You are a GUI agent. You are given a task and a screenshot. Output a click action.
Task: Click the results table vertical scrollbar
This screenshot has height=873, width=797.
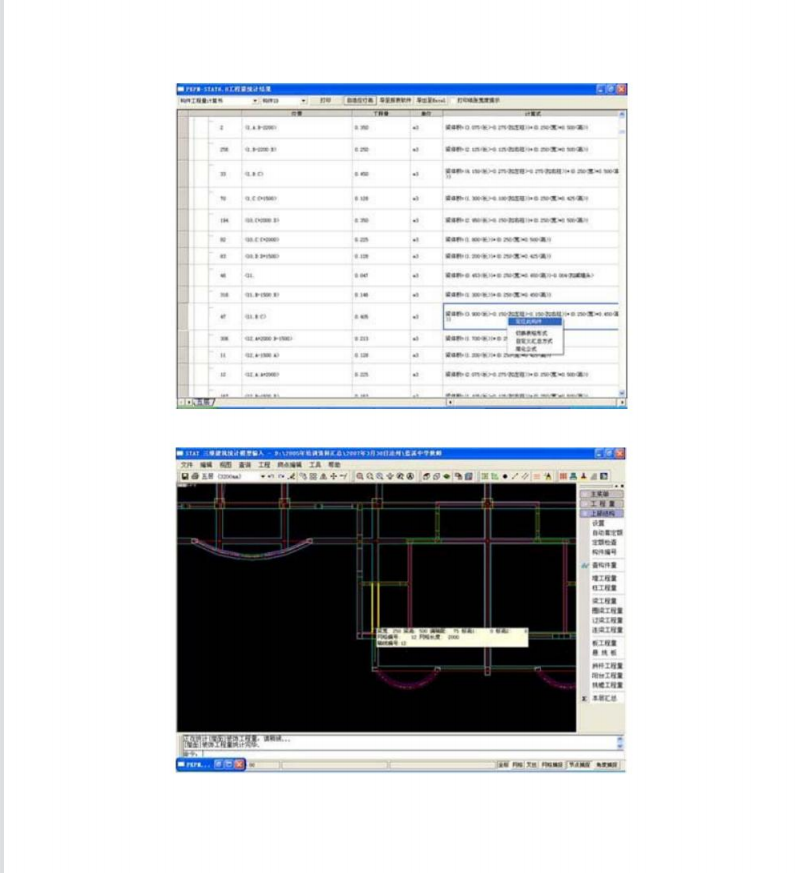(x=622, y=253)
